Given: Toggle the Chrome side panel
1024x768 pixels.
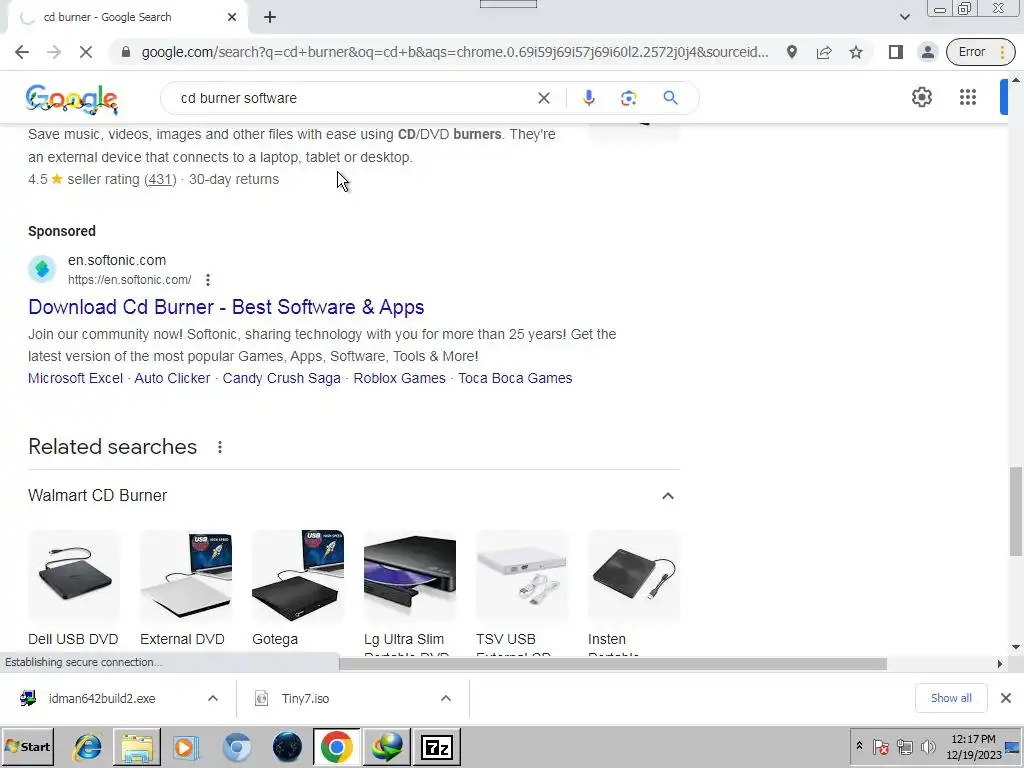Looking at the screenshot, I should tap(895, 52).
